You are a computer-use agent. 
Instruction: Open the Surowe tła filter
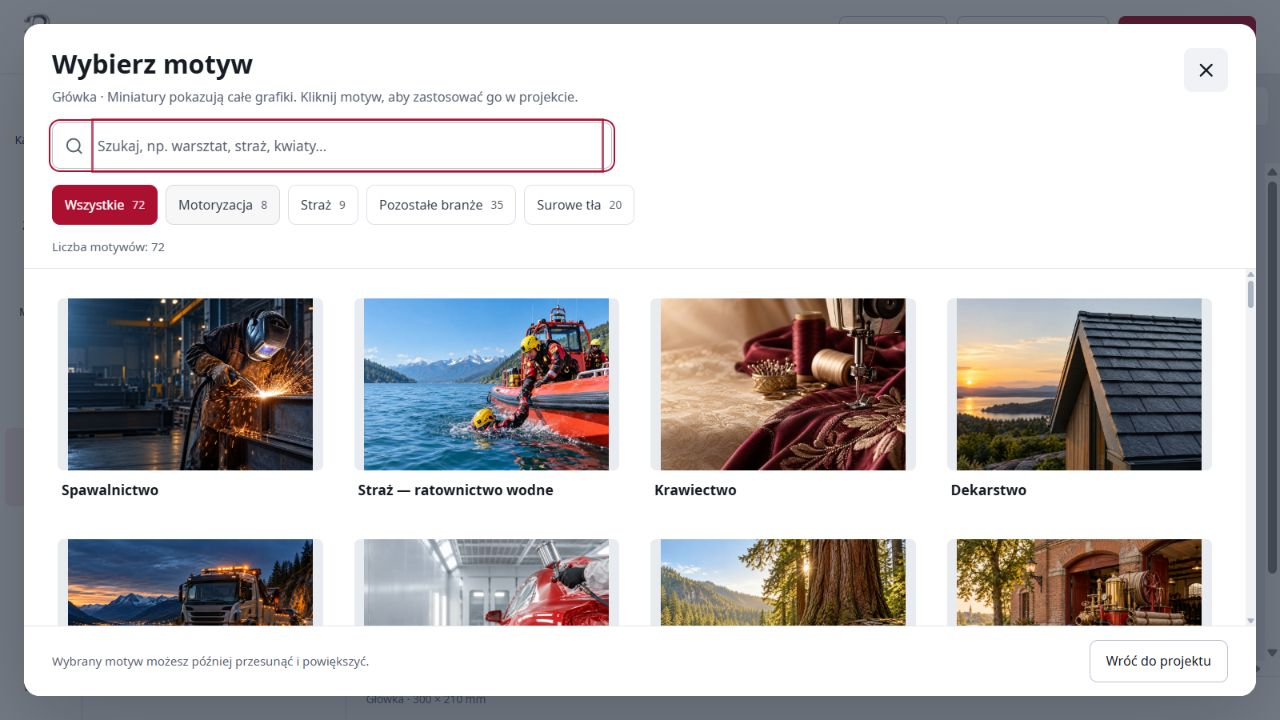click(x=579, y=205)
